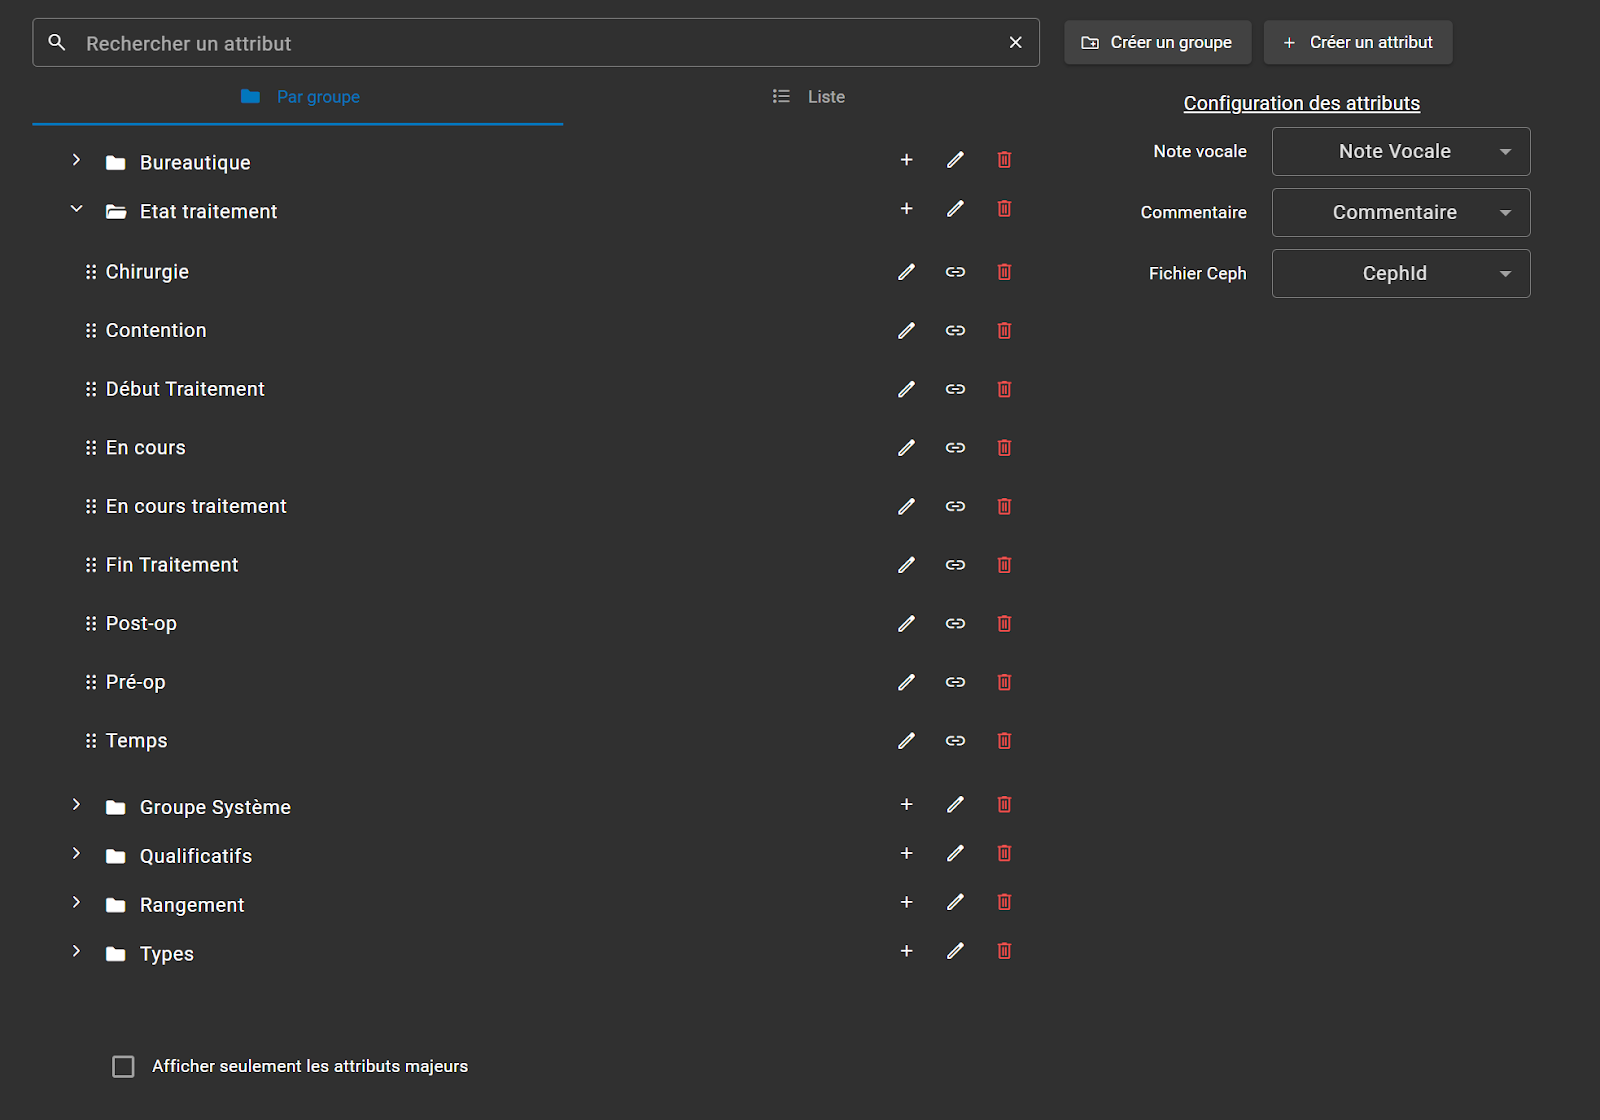Click link icon for Début Traitement
Viewport: 1600px width, 1120px height.
tap(955, 389)
